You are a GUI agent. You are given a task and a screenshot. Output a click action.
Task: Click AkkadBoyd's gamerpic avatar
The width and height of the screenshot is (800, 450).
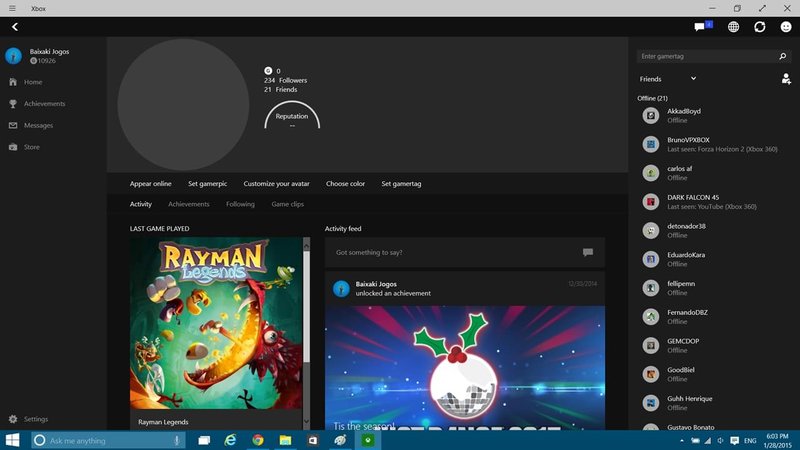click(651, 116)
